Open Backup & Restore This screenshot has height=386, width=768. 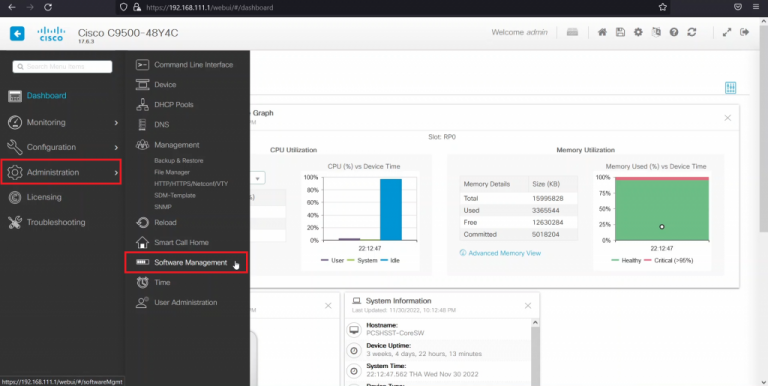[x=178, y=161]
